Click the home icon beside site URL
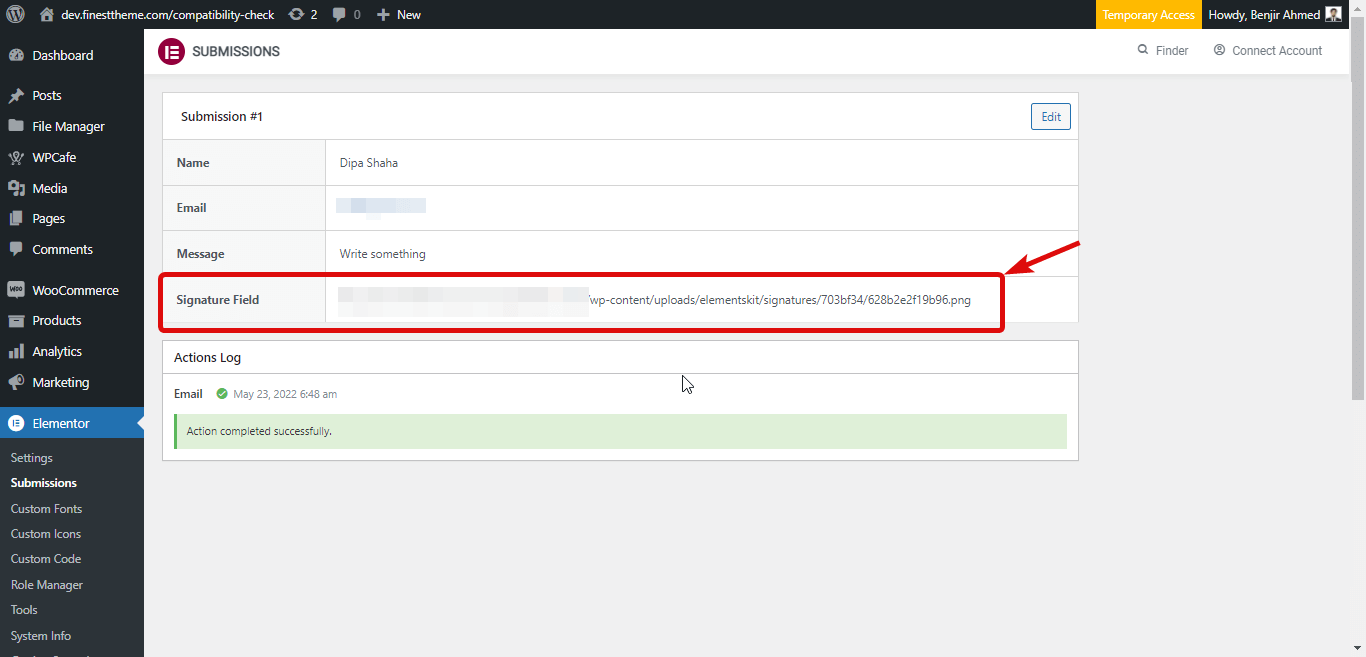 pyautogui.click(x=46, y=14)
